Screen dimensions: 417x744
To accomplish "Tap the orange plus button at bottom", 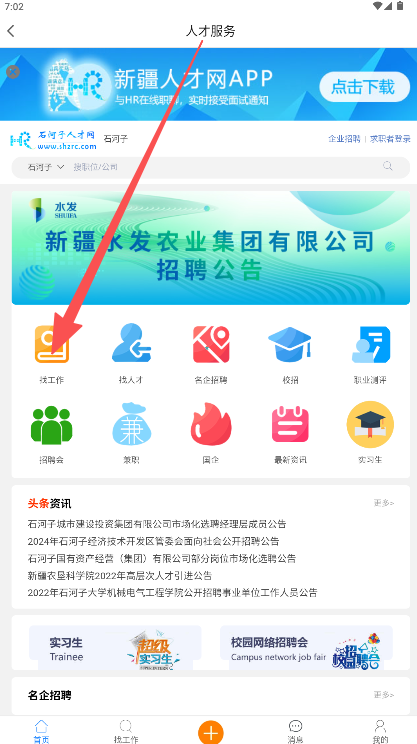I will [211, 732].
